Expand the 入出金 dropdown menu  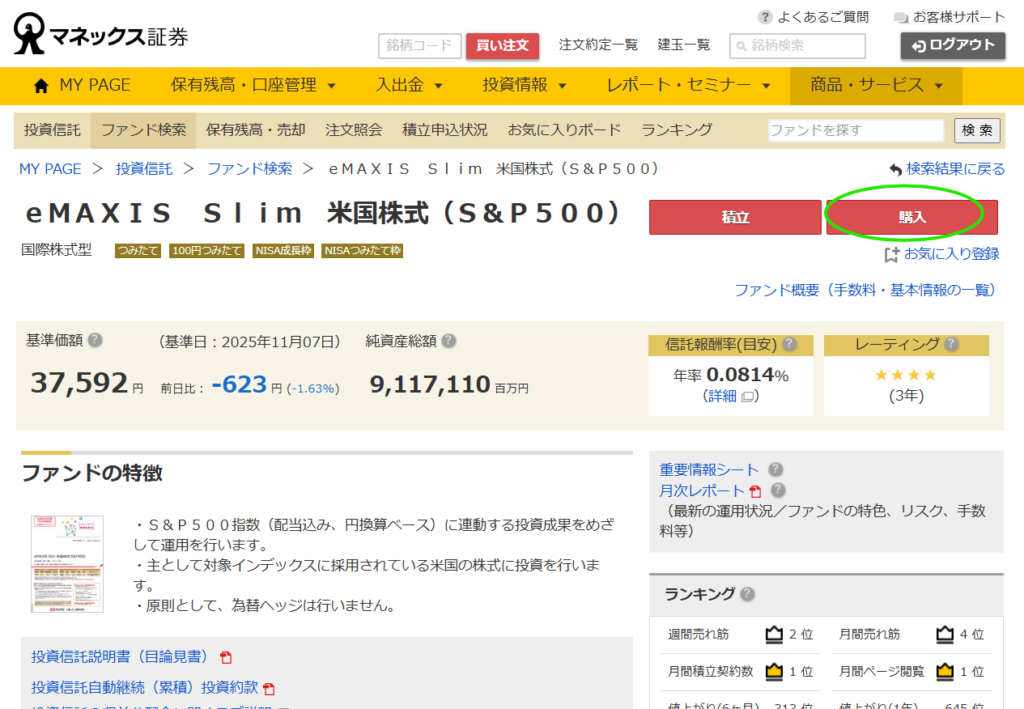click(409, 86)
